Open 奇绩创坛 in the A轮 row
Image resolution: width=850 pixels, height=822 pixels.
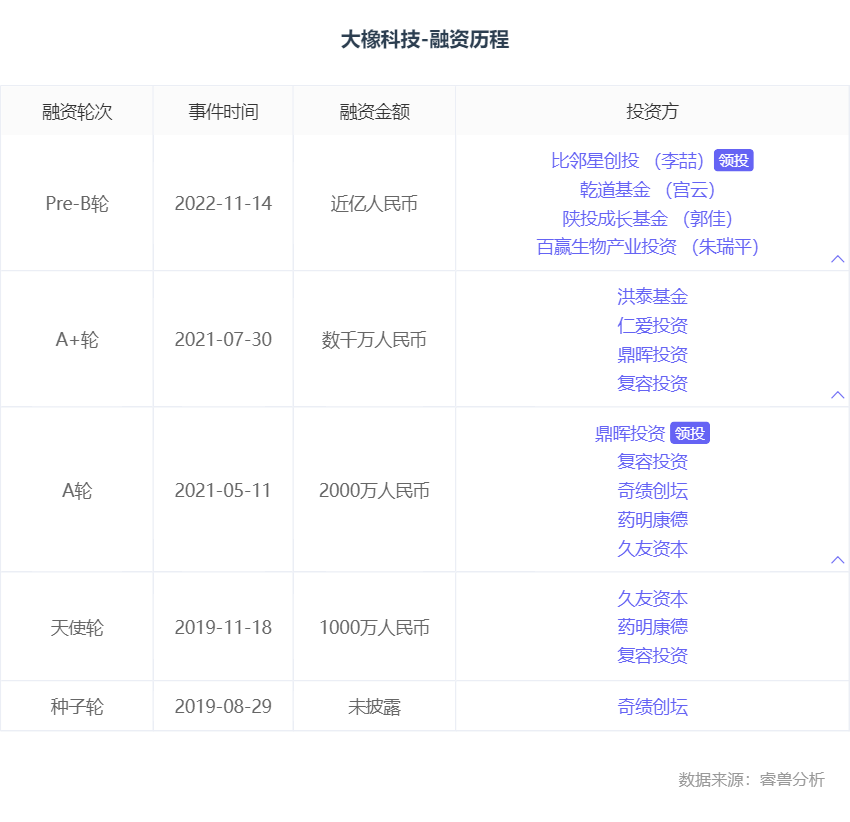[x=652, y=491]
